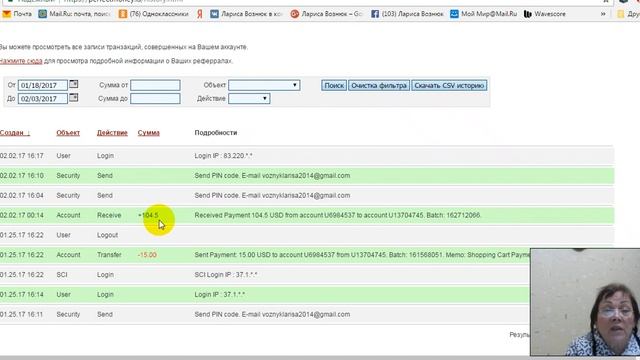
Task: Select the -15.00 amount
Action: coord(147,255)
